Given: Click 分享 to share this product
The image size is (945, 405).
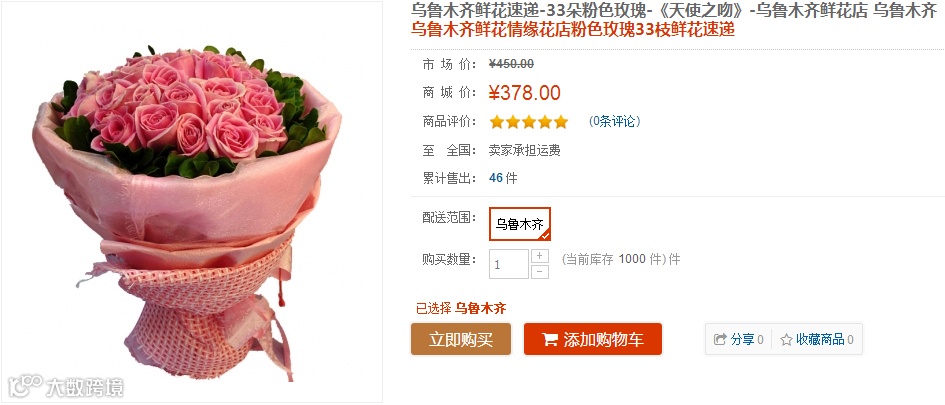Looking at the screenshot, I should [742, 339].
